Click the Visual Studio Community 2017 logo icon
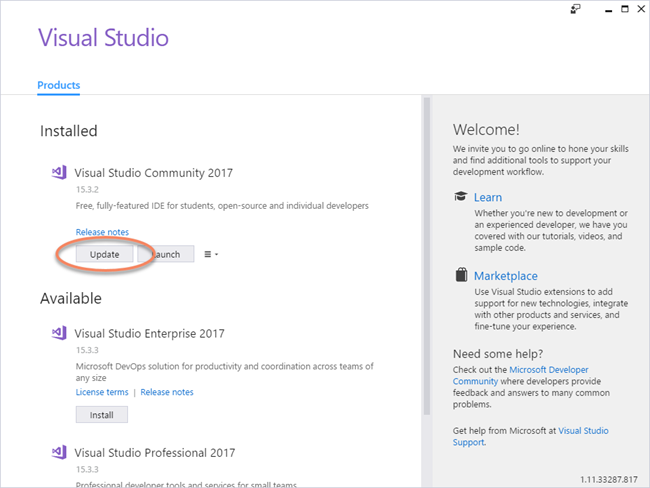Screen dimensions: 650x488 [59, 172]
